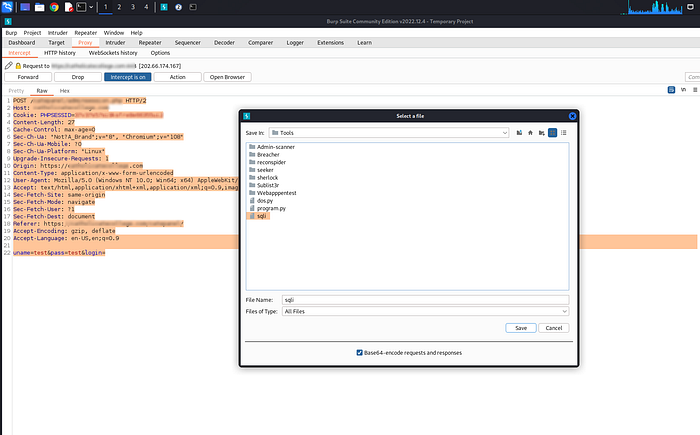Click the Open Browser button
This screenshot has height=435, width=700.
pyautogui.click(x=227, y=77)
